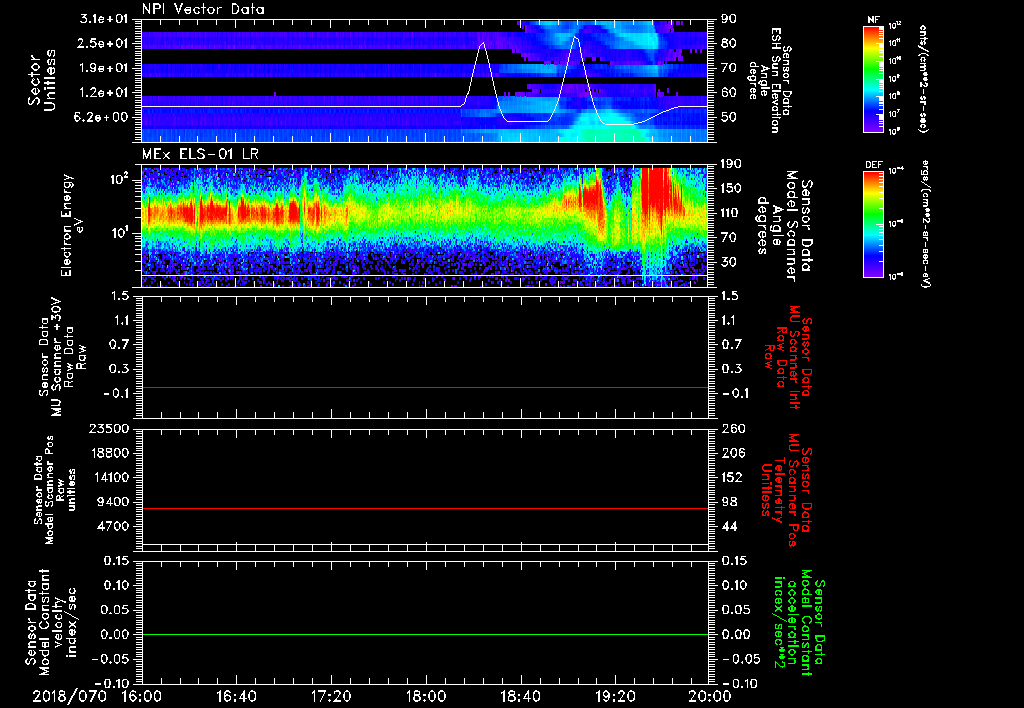Image resolution: width=1024 pixels, height=708 pixels.
Task: Click the 16:40 time axis label
Action: tap(236, 696)
